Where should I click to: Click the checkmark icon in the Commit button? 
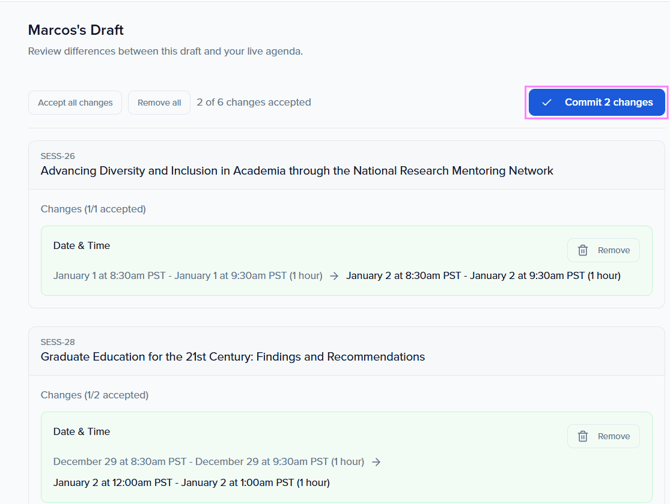(x=547, y=103)
